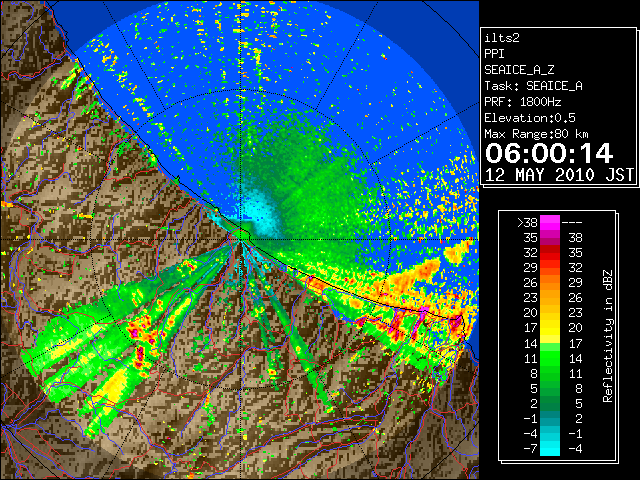Viewport: 640px width, 480px height.
Task: Pick the yellow band in reflectivity legend
Action: tap(550, 329)
